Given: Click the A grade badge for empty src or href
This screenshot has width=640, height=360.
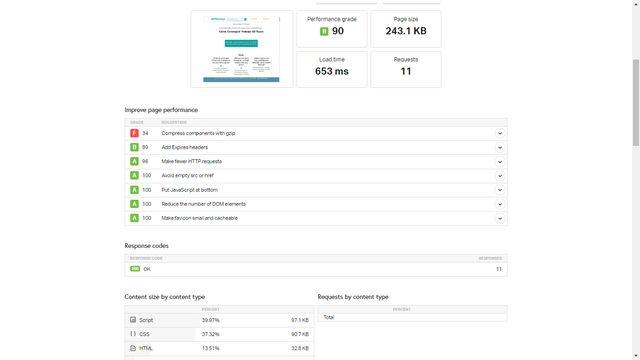Looking at the screenshot, I should (134, 176).
